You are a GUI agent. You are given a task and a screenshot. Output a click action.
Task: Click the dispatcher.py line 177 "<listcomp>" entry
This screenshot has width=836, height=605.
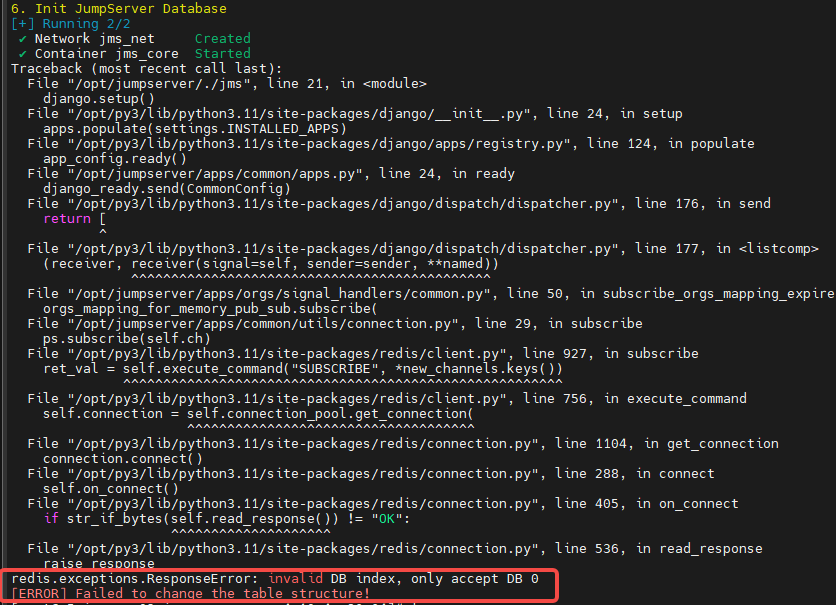tap(423, 248)
